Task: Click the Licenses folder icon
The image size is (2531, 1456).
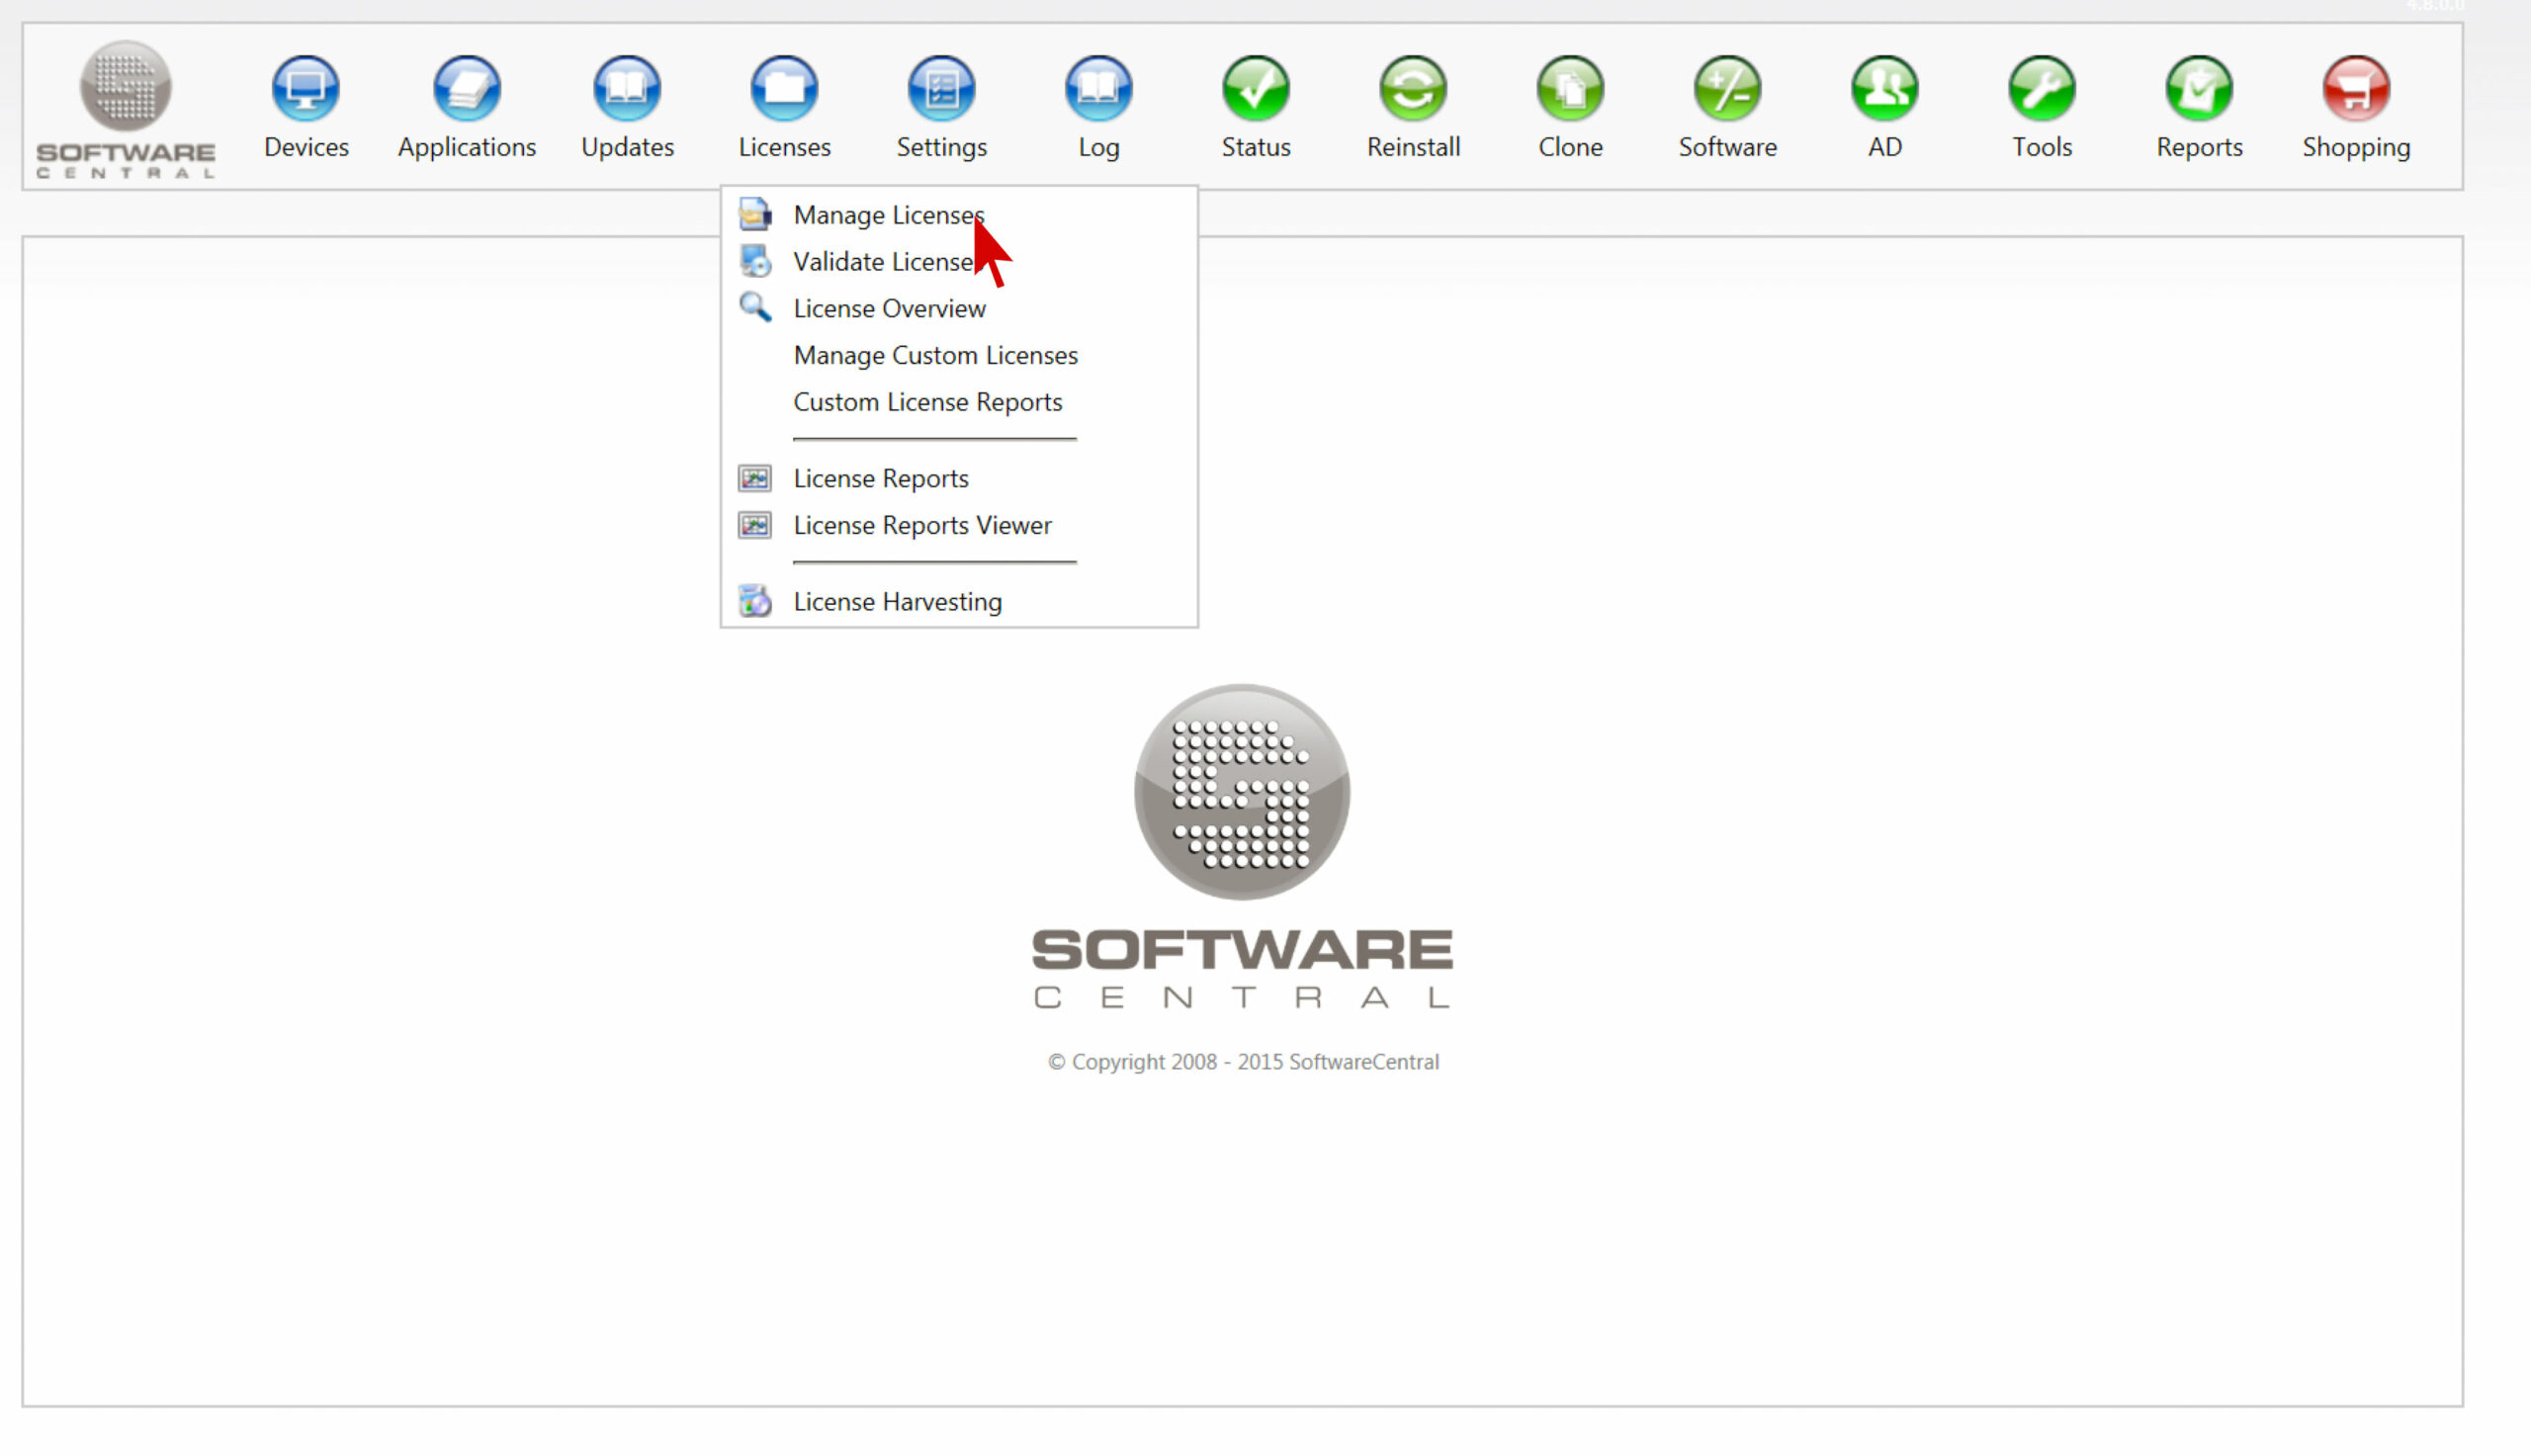Action: pos(784,88)
